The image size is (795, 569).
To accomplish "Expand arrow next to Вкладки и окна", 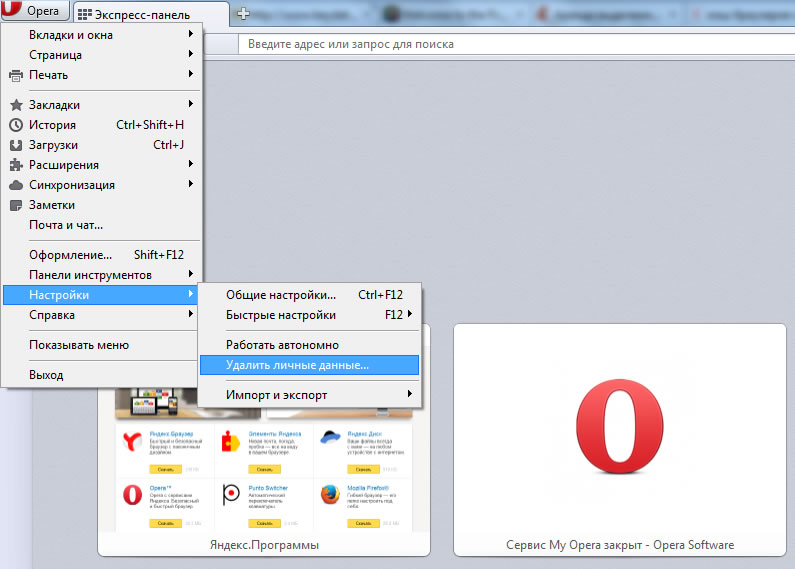I will (x=191, y=34).
